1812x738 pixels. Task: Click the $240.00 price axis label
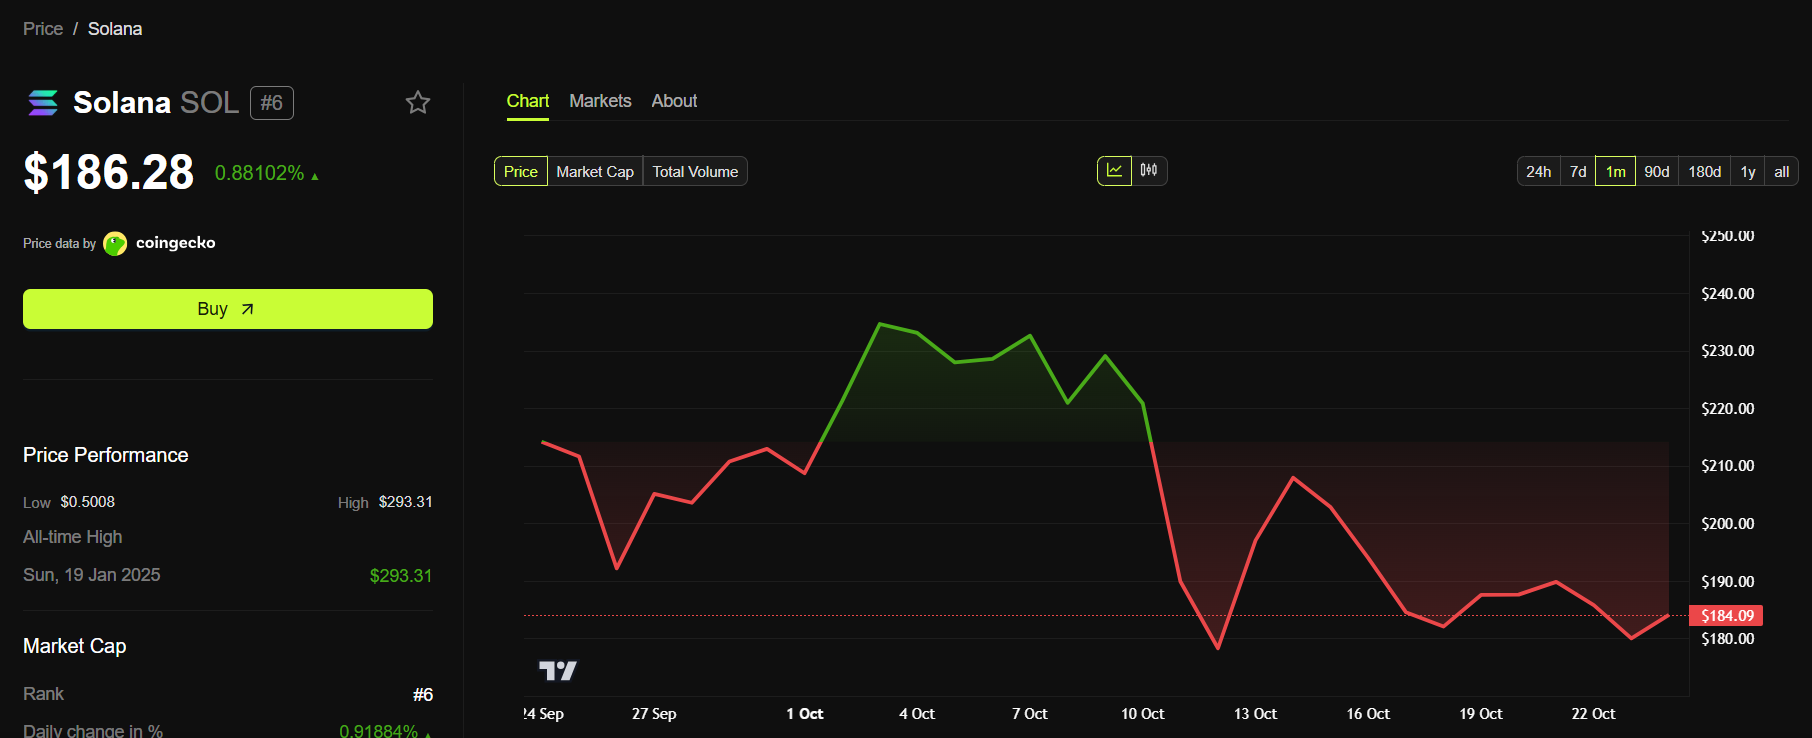point(1727,294)
